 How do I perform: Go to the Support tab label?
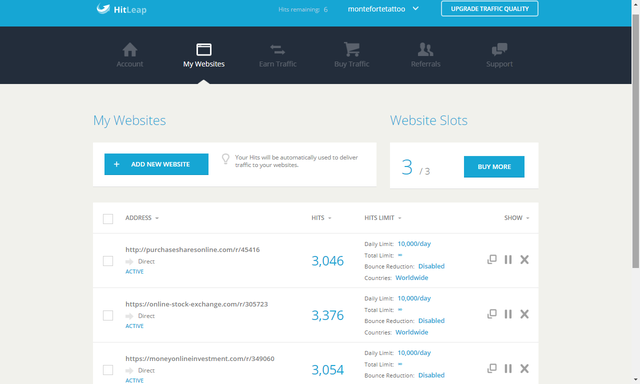click(x=499, y=64)
